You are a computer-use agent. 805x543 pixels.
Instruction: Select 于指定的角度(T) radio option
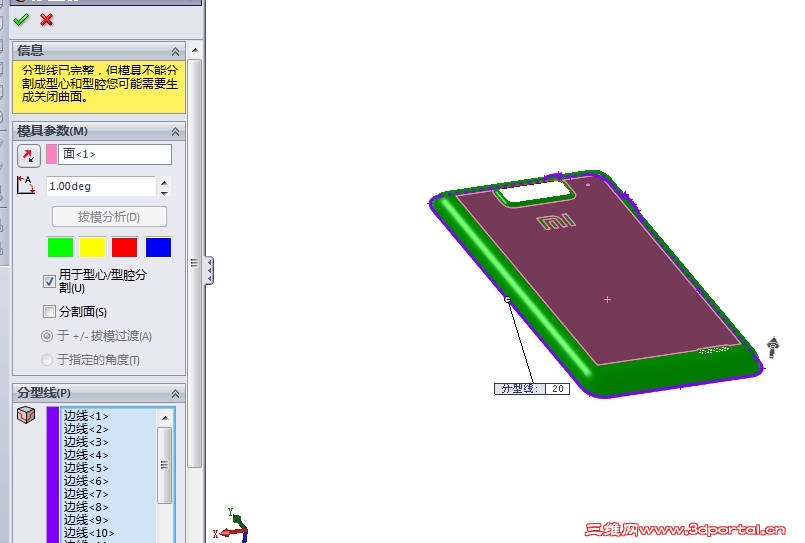[x=47, y=360]
